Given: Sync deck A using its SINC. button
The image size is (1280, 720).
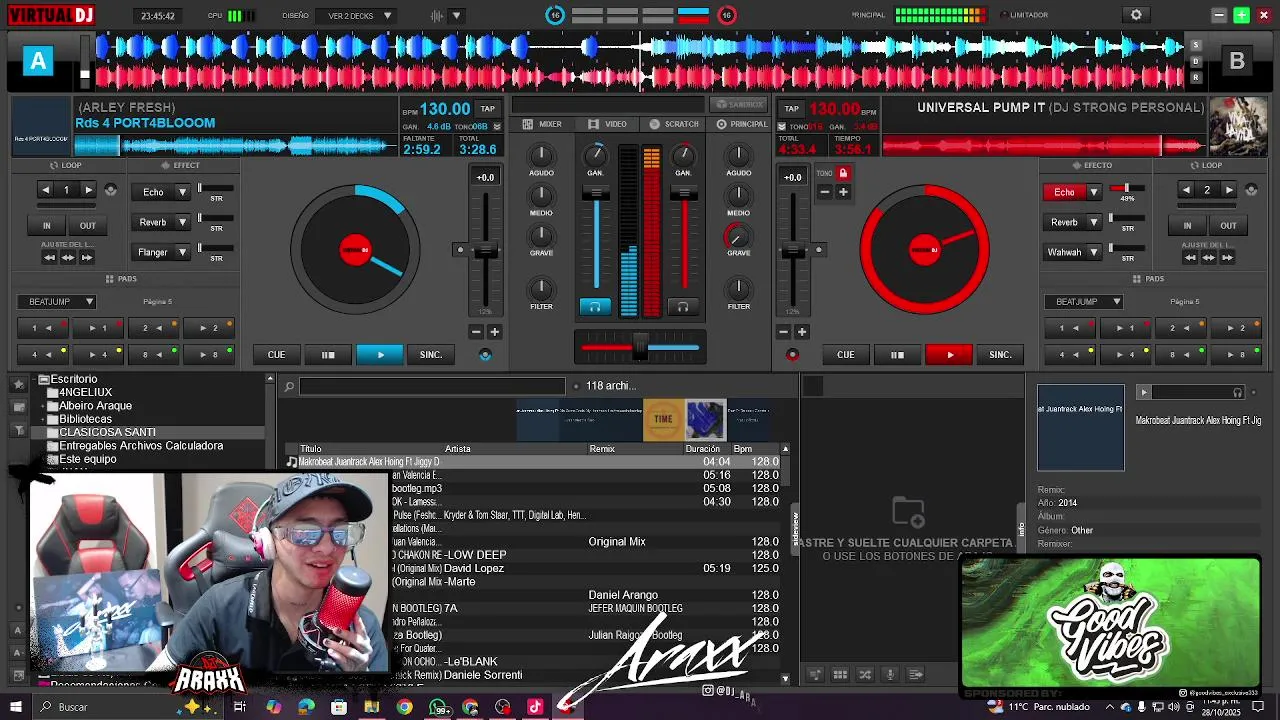Looking at the screenshot, I should (431, 354).
